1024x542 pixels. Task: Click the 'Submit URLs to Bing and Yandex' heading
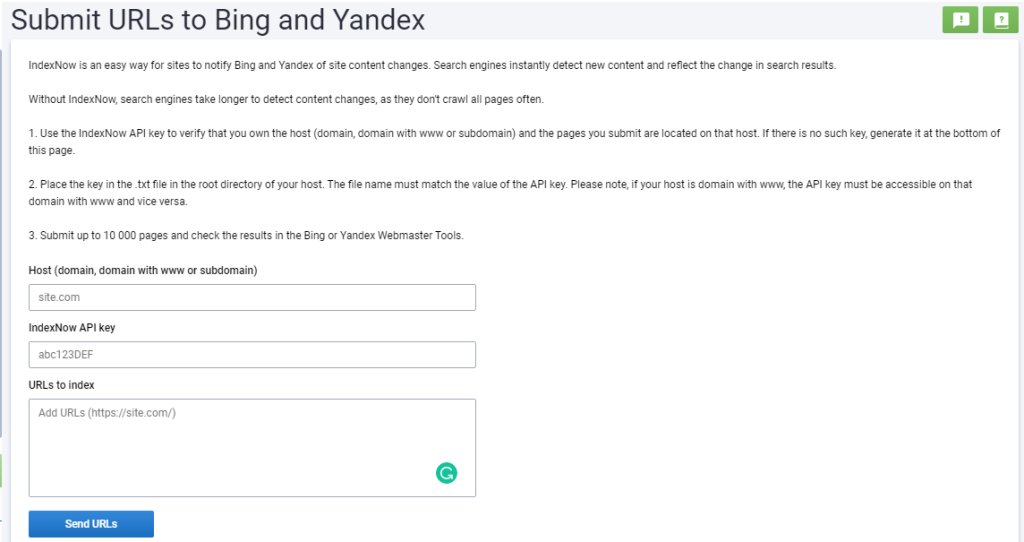[x=218, y=20]
